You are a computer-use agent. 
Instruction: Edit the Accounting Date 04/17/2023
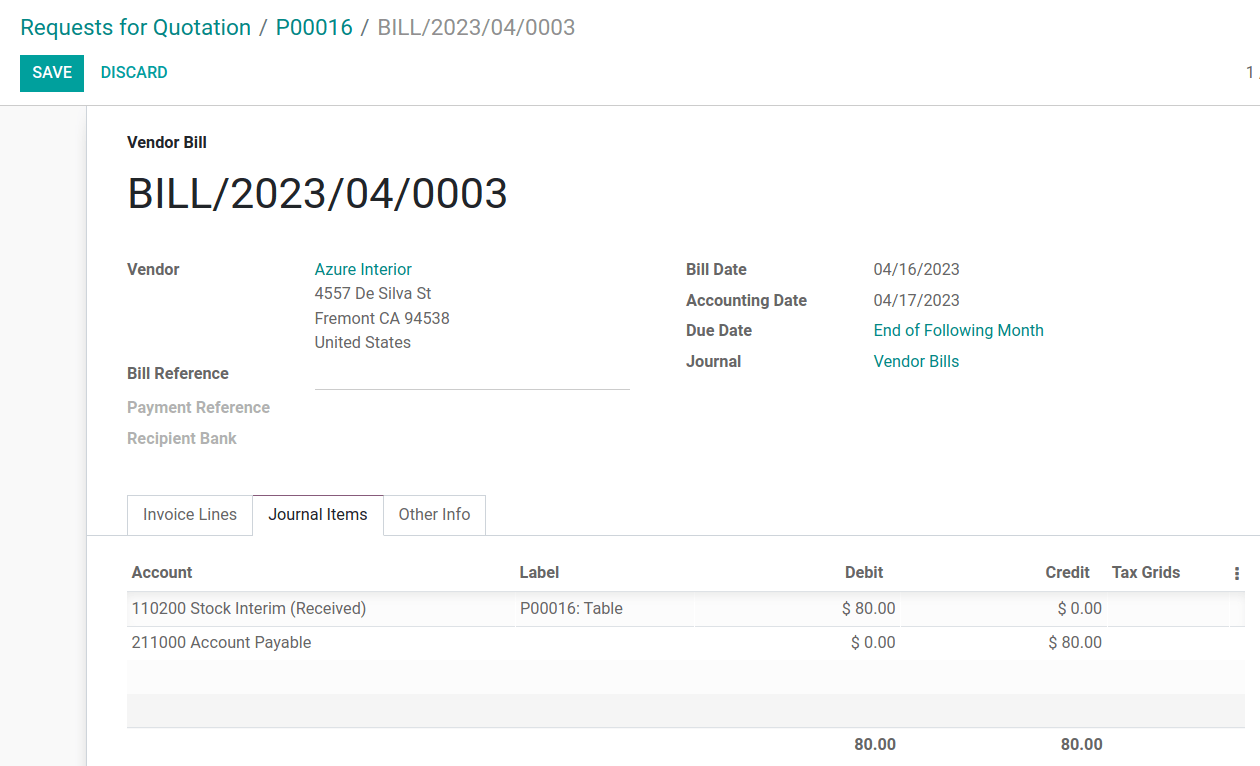point(915,300)
